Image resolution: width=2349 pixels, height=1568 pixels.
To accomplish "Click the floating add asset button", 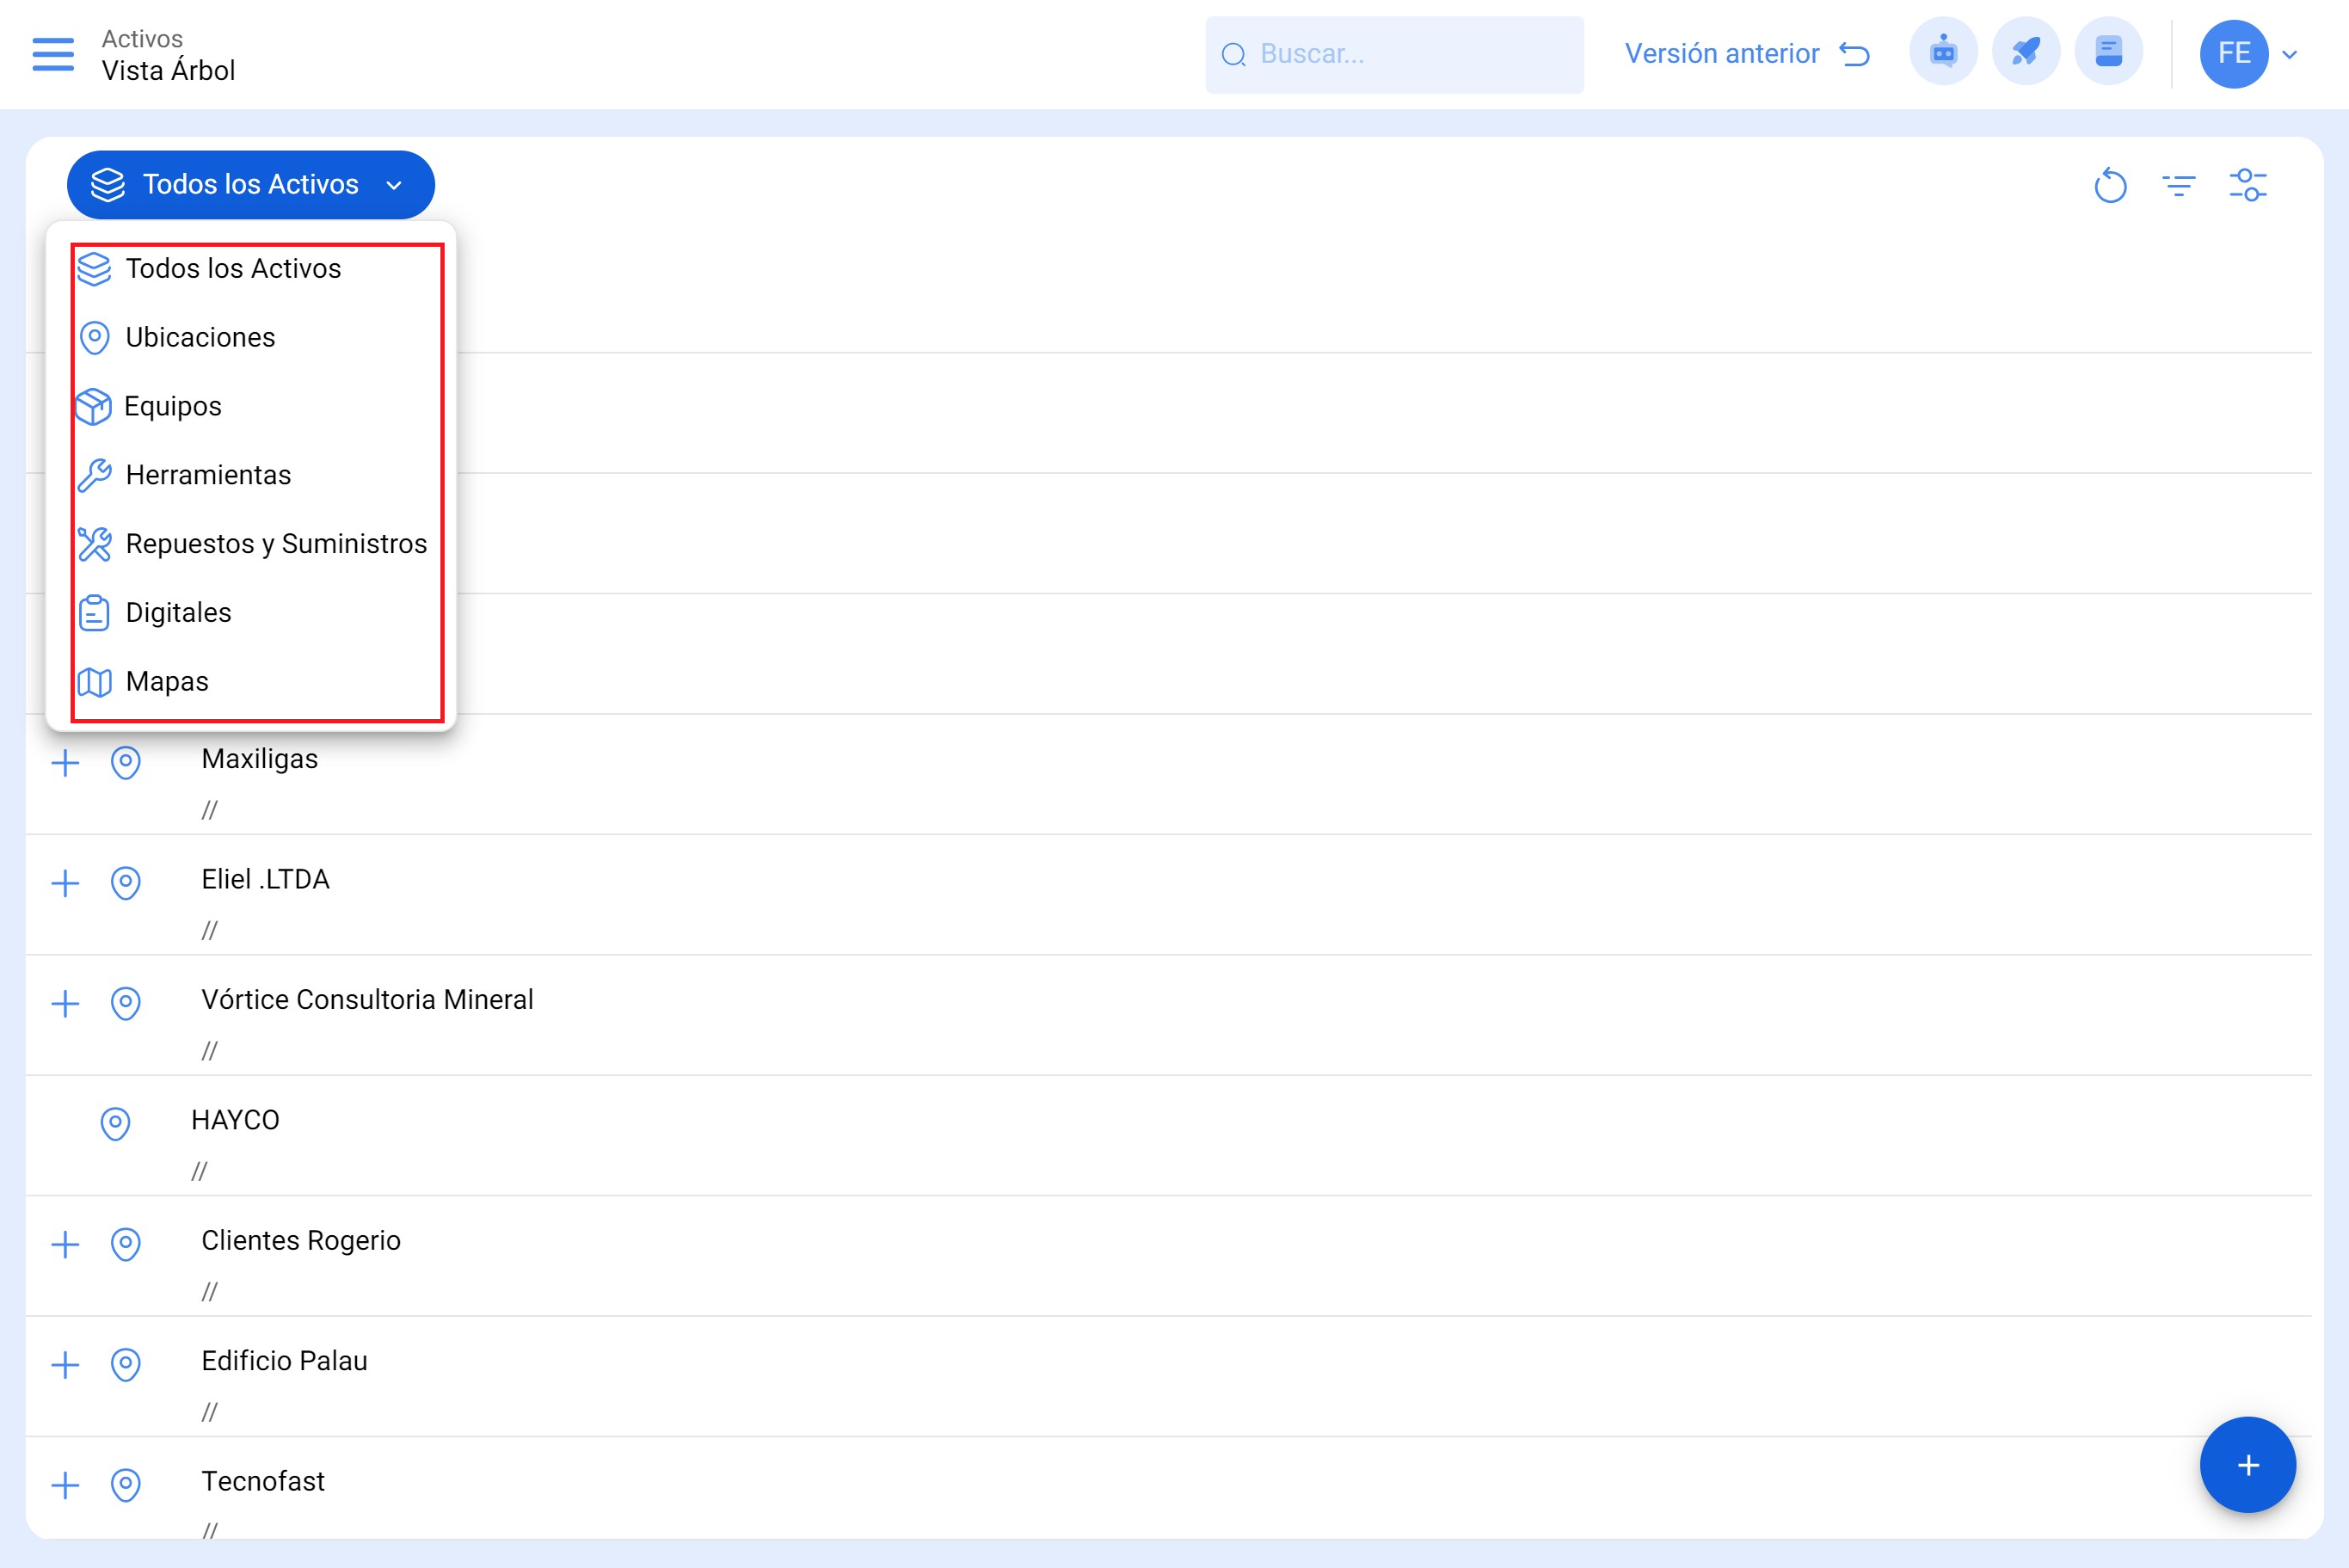I will (x=2247, y=1465).
